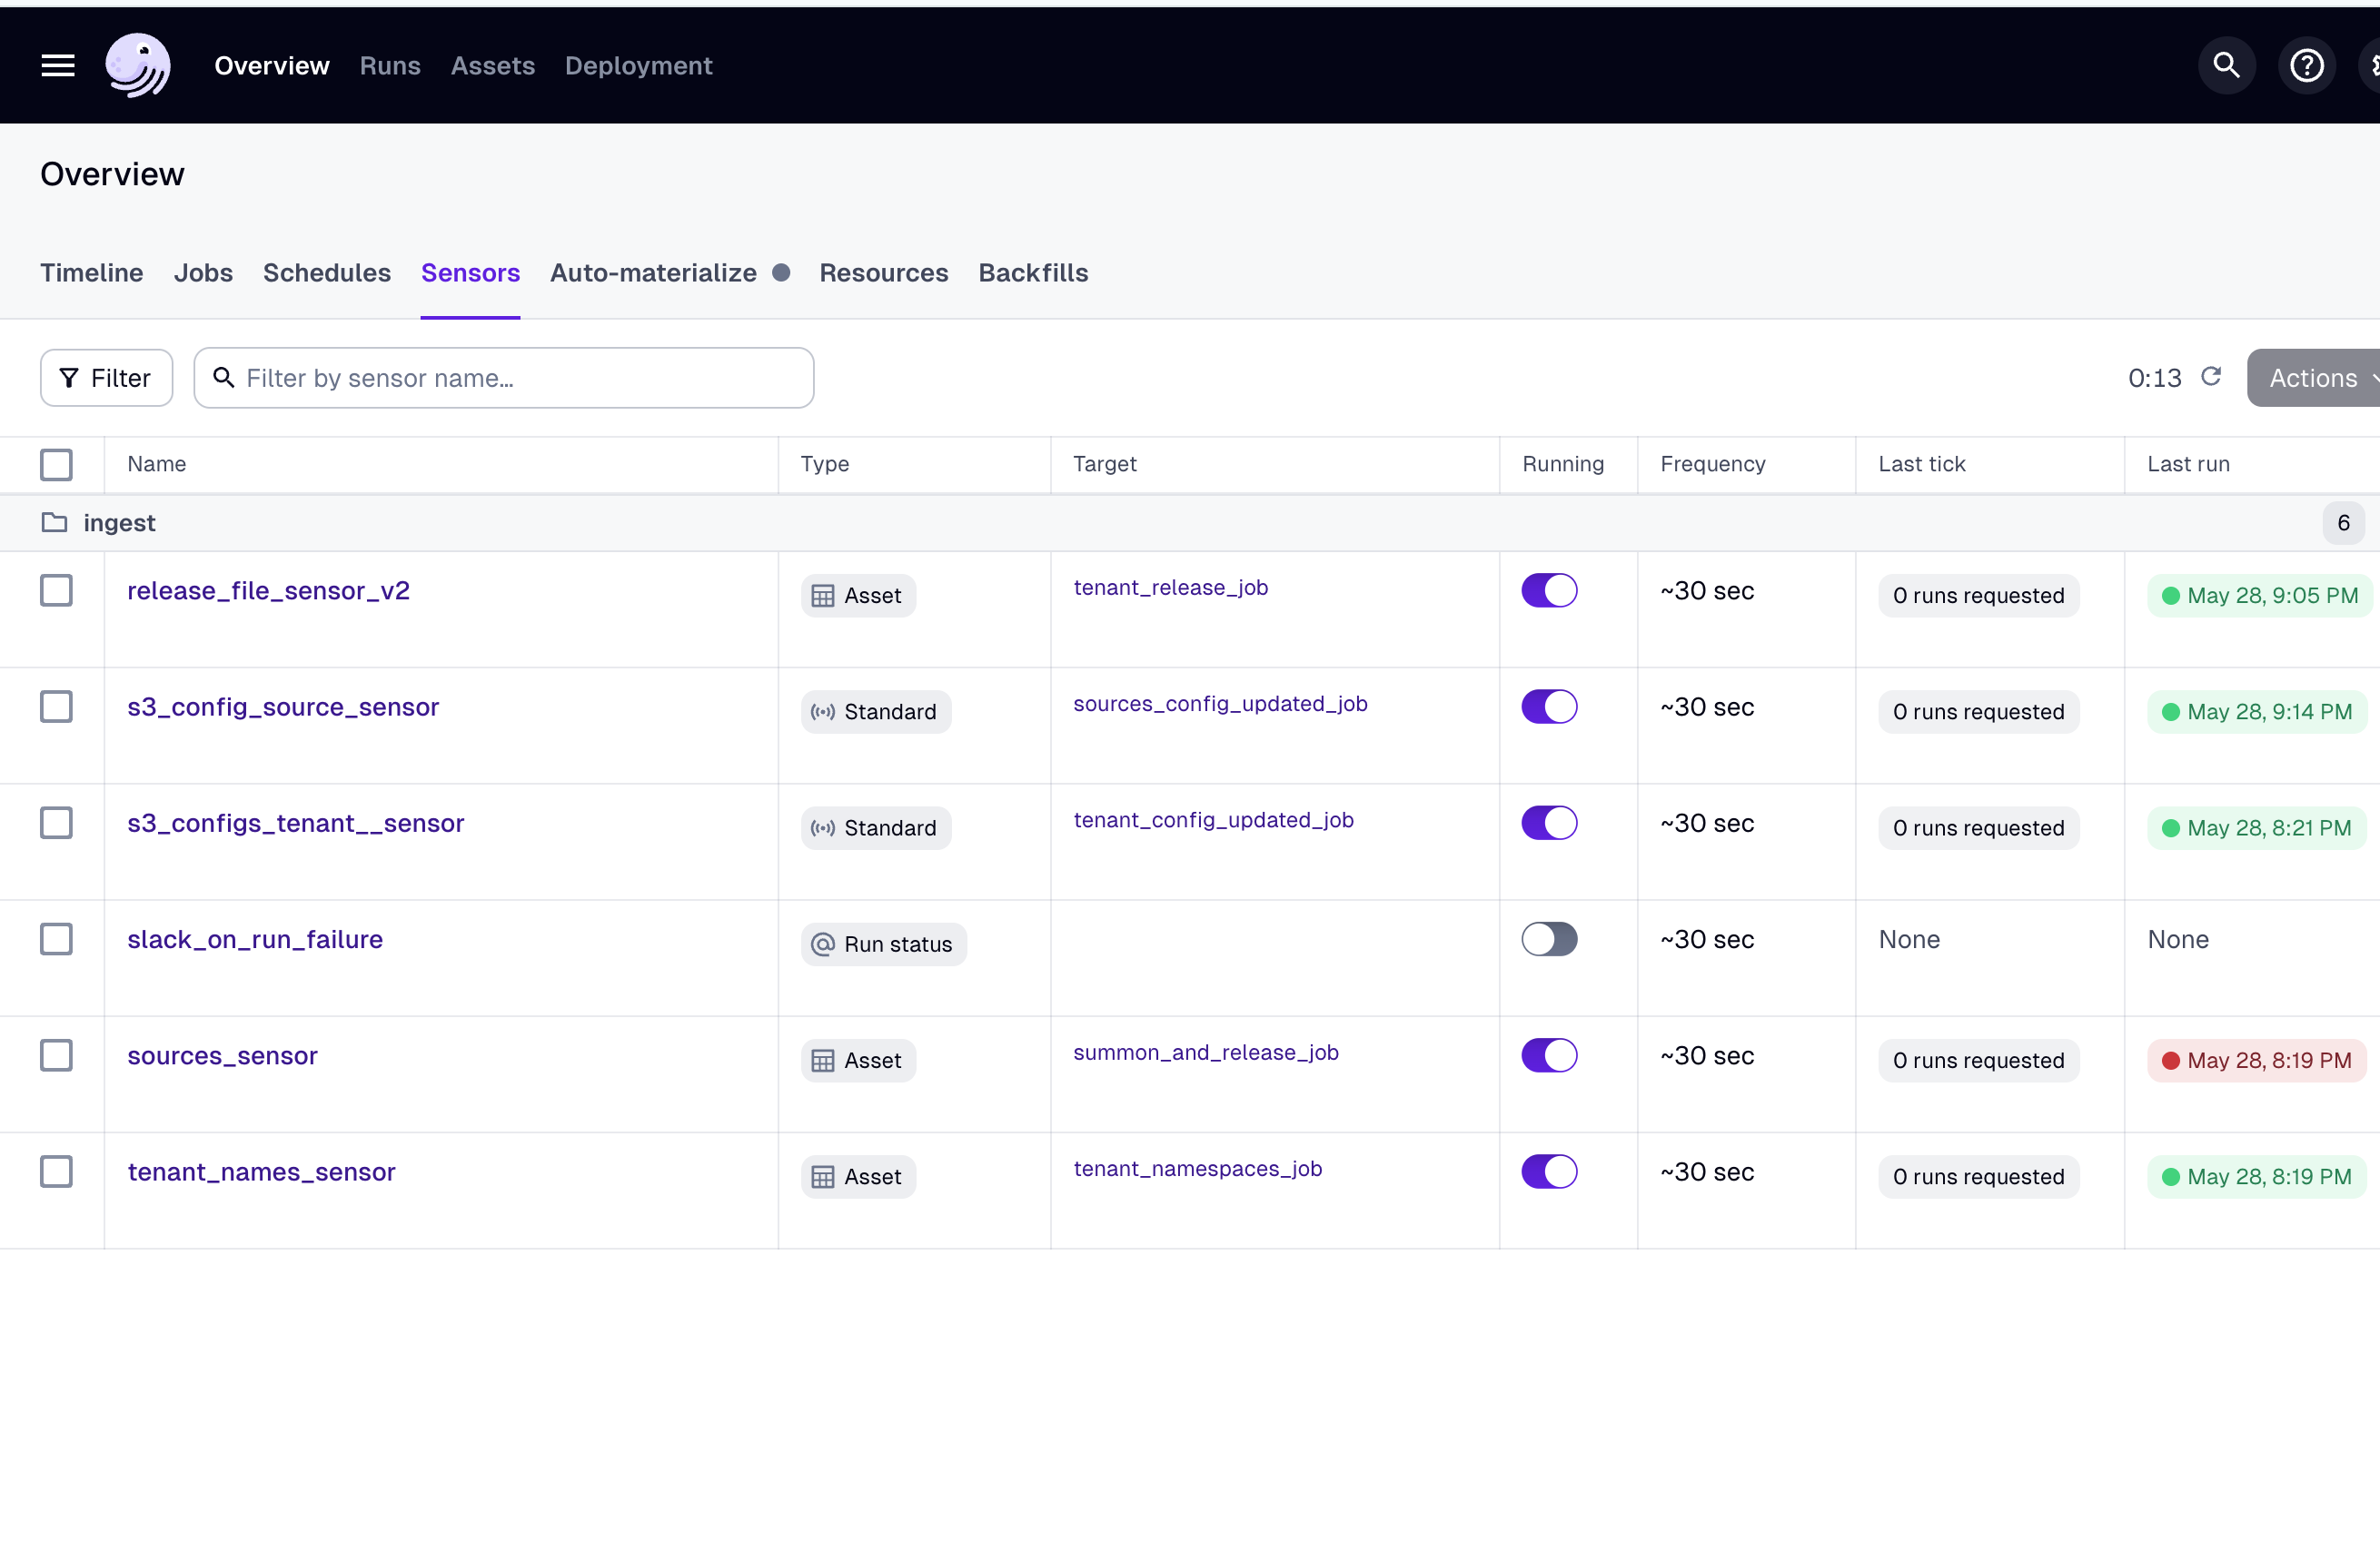
Task: Open tenant_namespaces_job target link
Action: click(1197, 1168)
